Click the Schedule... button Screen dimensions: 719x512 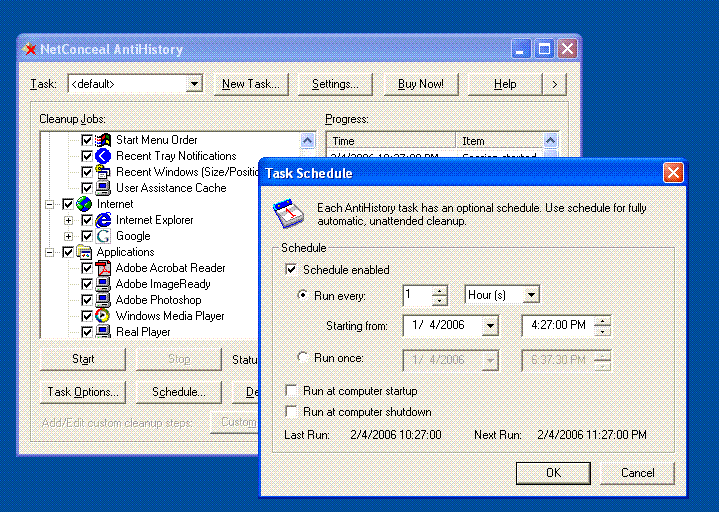[x=179, y=392]
